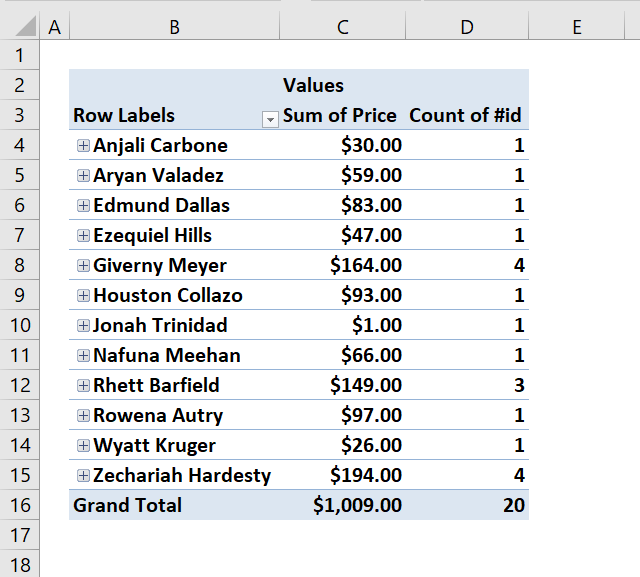The image size is (640, 577).
Task: Expand the Giverny Meyer details
Action: click(83, 266)
